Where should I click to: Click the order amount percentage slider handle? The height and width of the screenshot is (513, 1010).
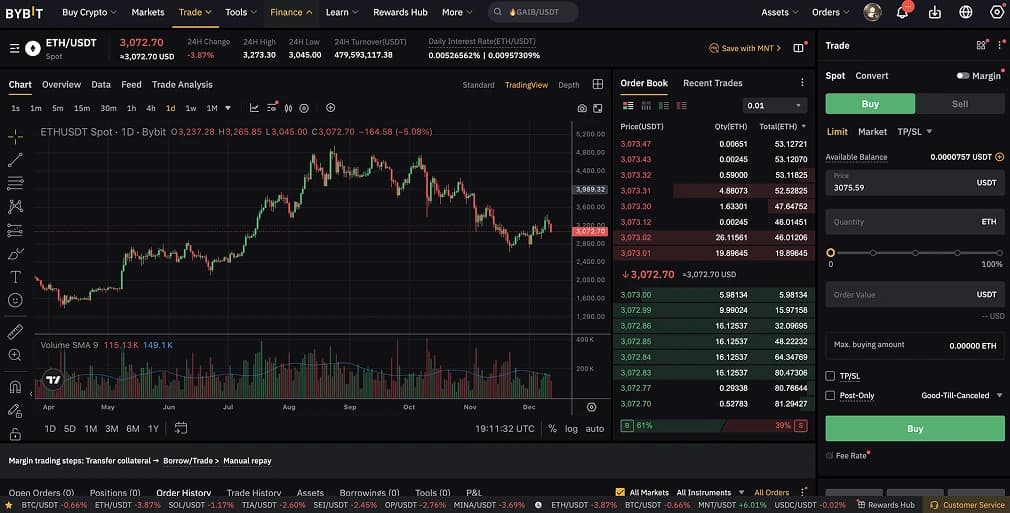[x=830, y=253]
